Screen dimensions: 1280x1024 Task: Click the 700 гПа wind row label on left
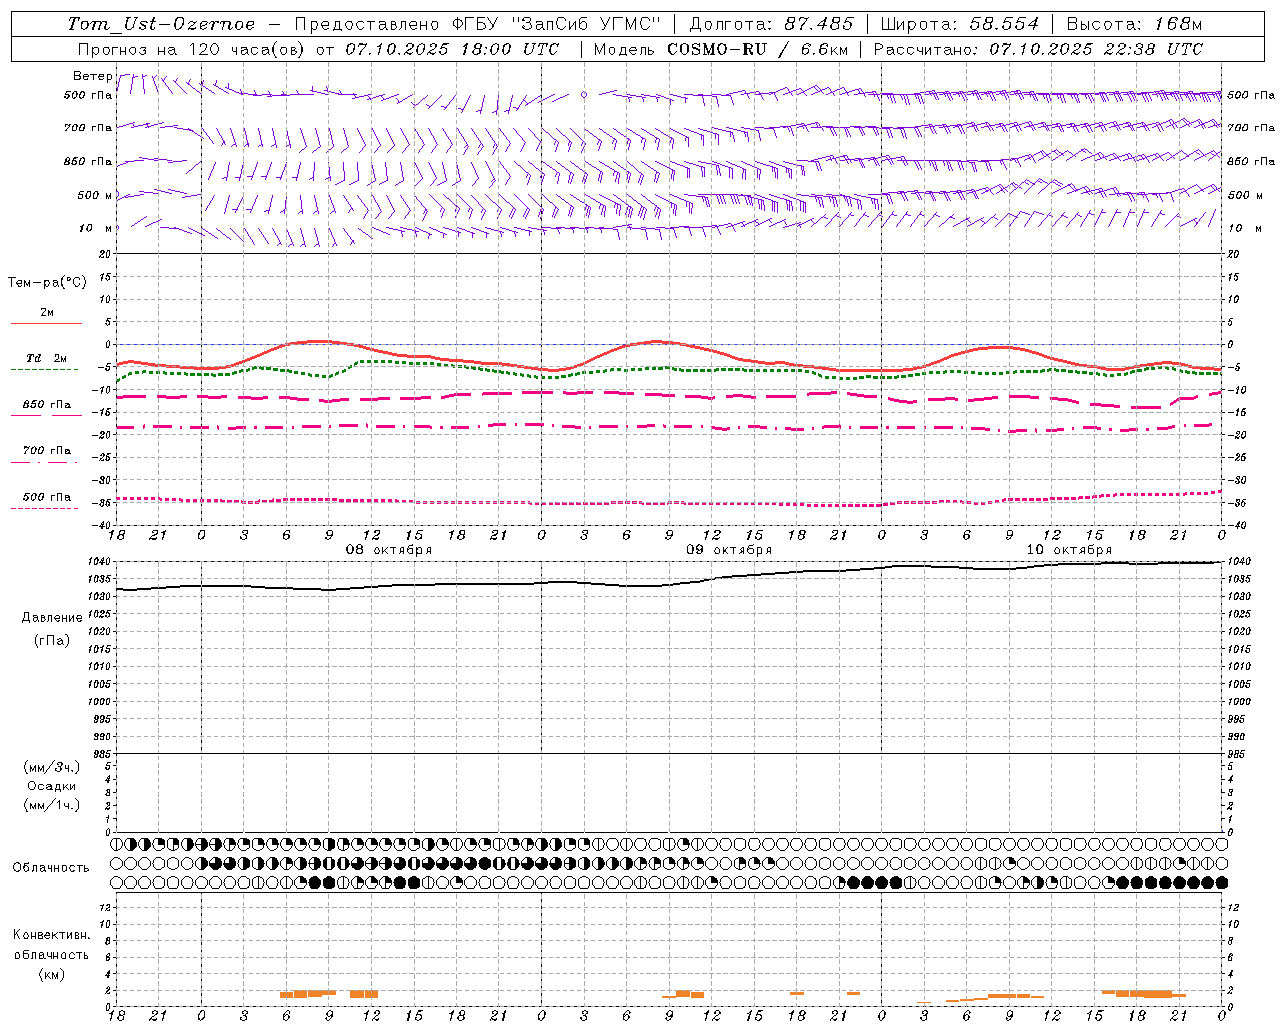click(88, 128)
